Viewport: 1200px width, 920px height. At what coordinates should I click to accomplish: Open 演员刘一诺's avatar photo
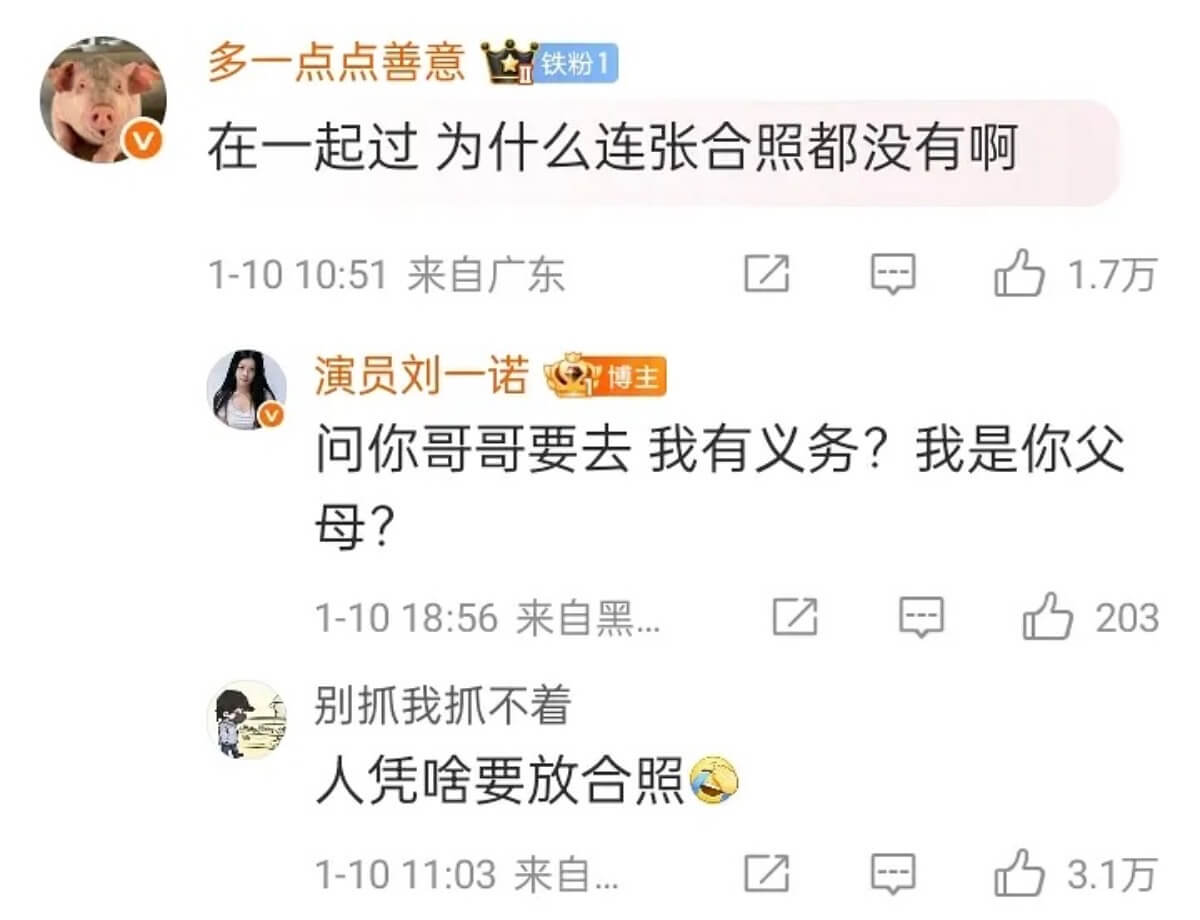coord(246,390)
